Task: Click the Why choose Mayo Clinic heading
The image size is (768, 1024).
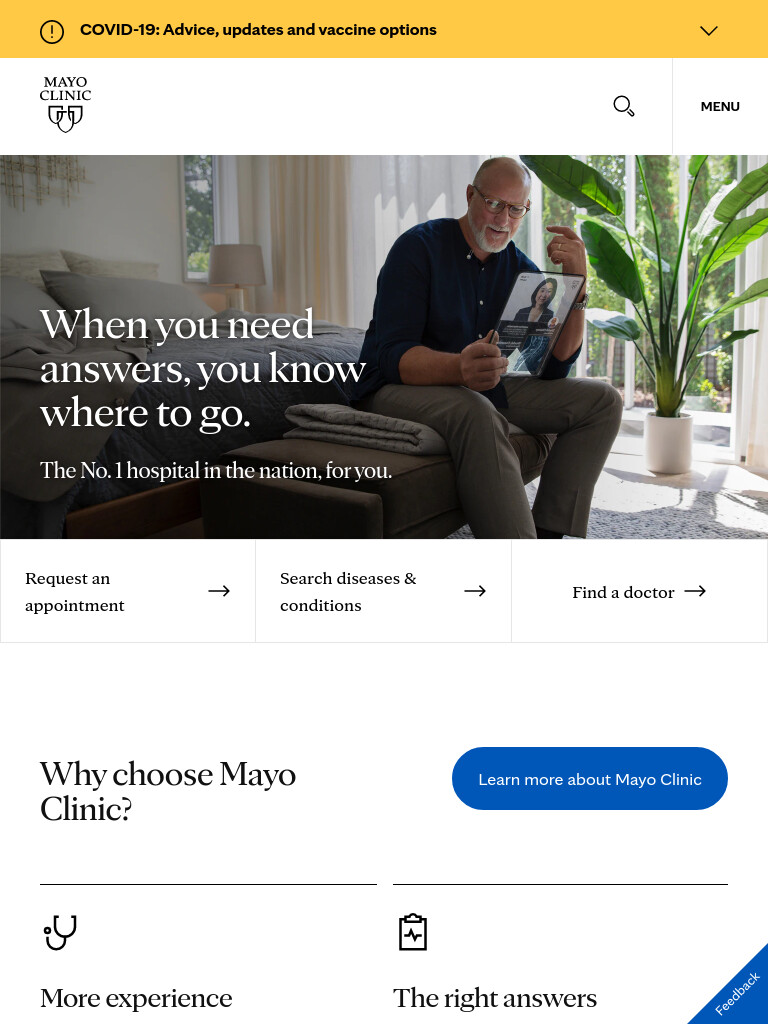Action: 168,792
